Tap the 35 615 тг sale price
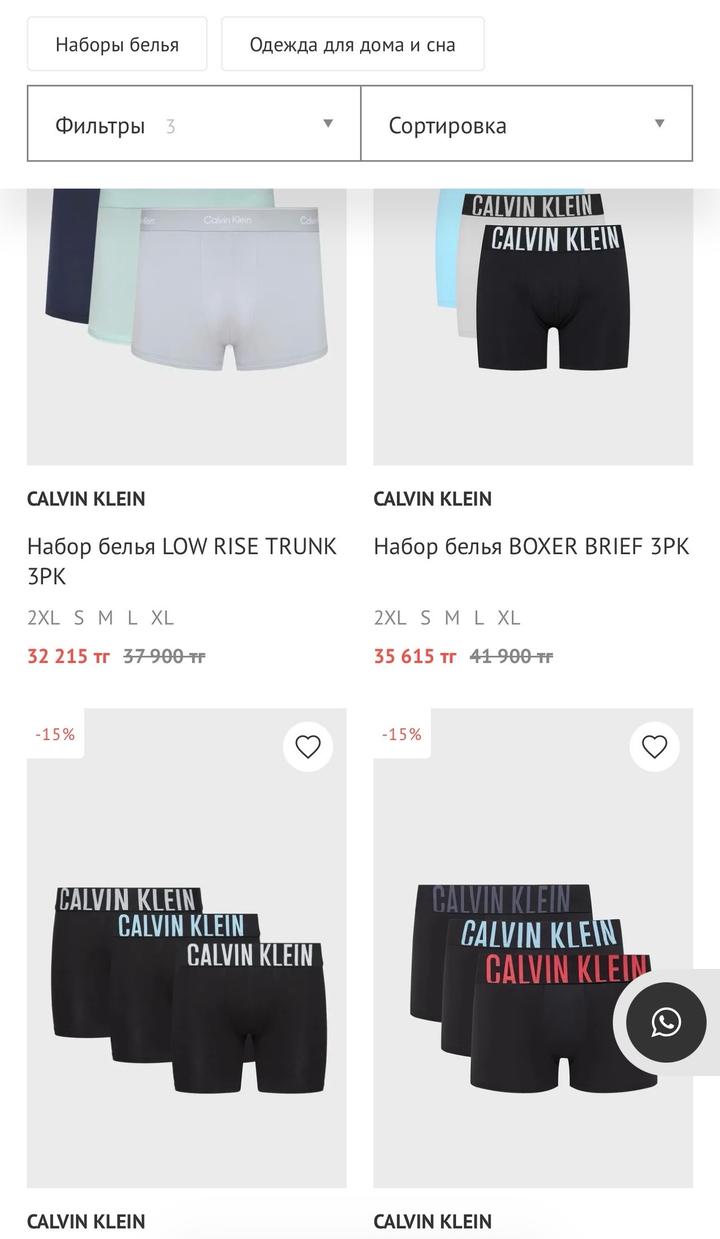 coord(415,657)
